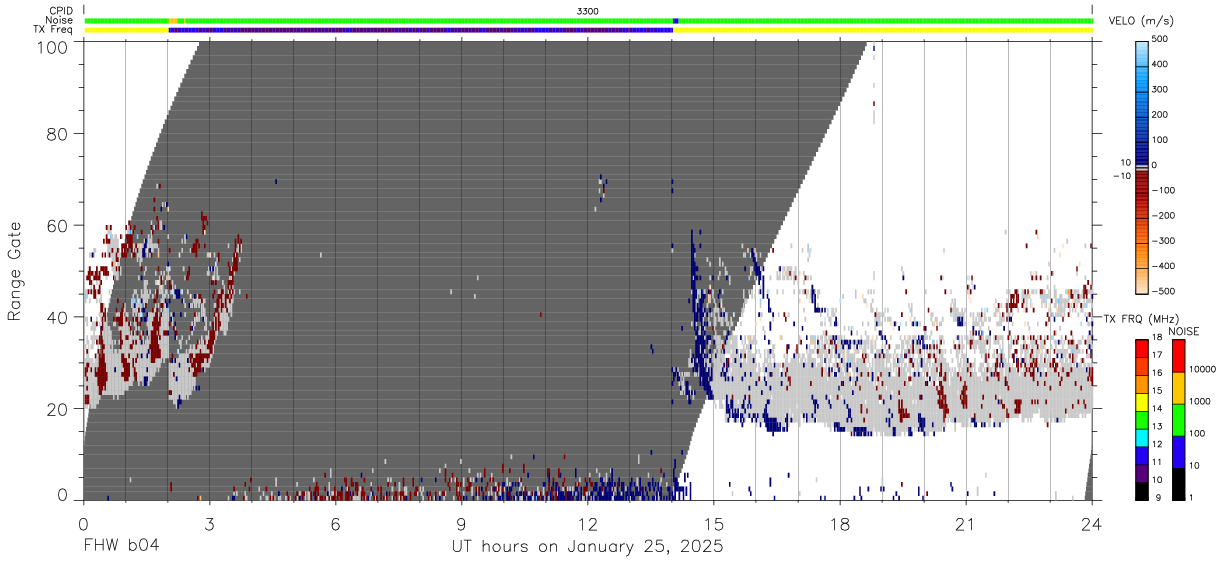This screenshot has width=1228, height=567.
Task: Click the x-axis tick label 3
Action: 210,524
